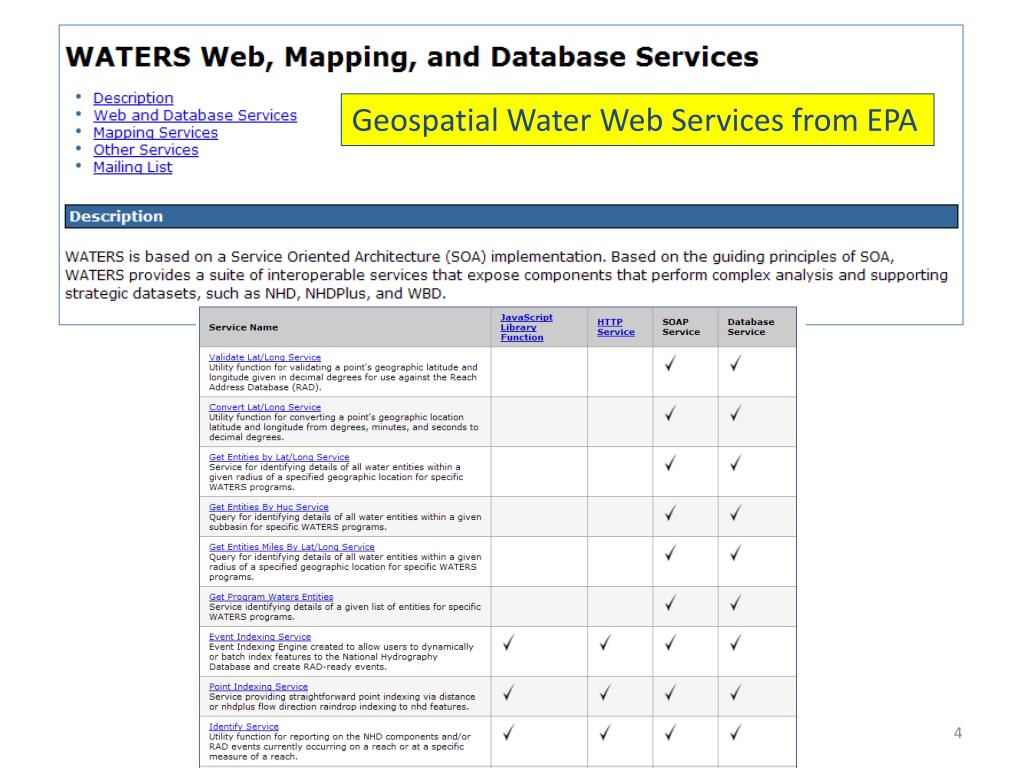Click Database checkmark in Get Entities by Lat/Long row

point(735,464)
